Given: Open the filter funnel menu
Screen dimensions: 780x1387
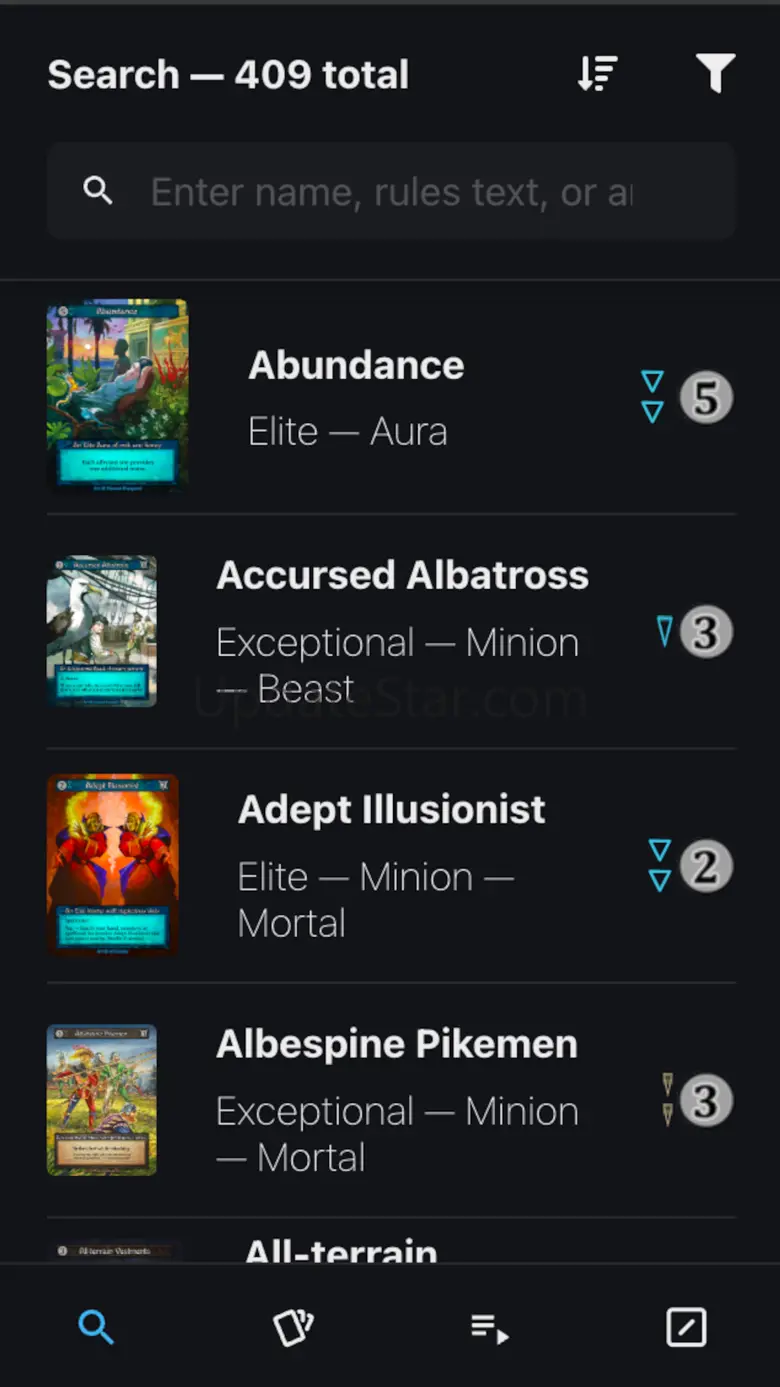Looking at the screenshot, I should [x=715, y=74].
